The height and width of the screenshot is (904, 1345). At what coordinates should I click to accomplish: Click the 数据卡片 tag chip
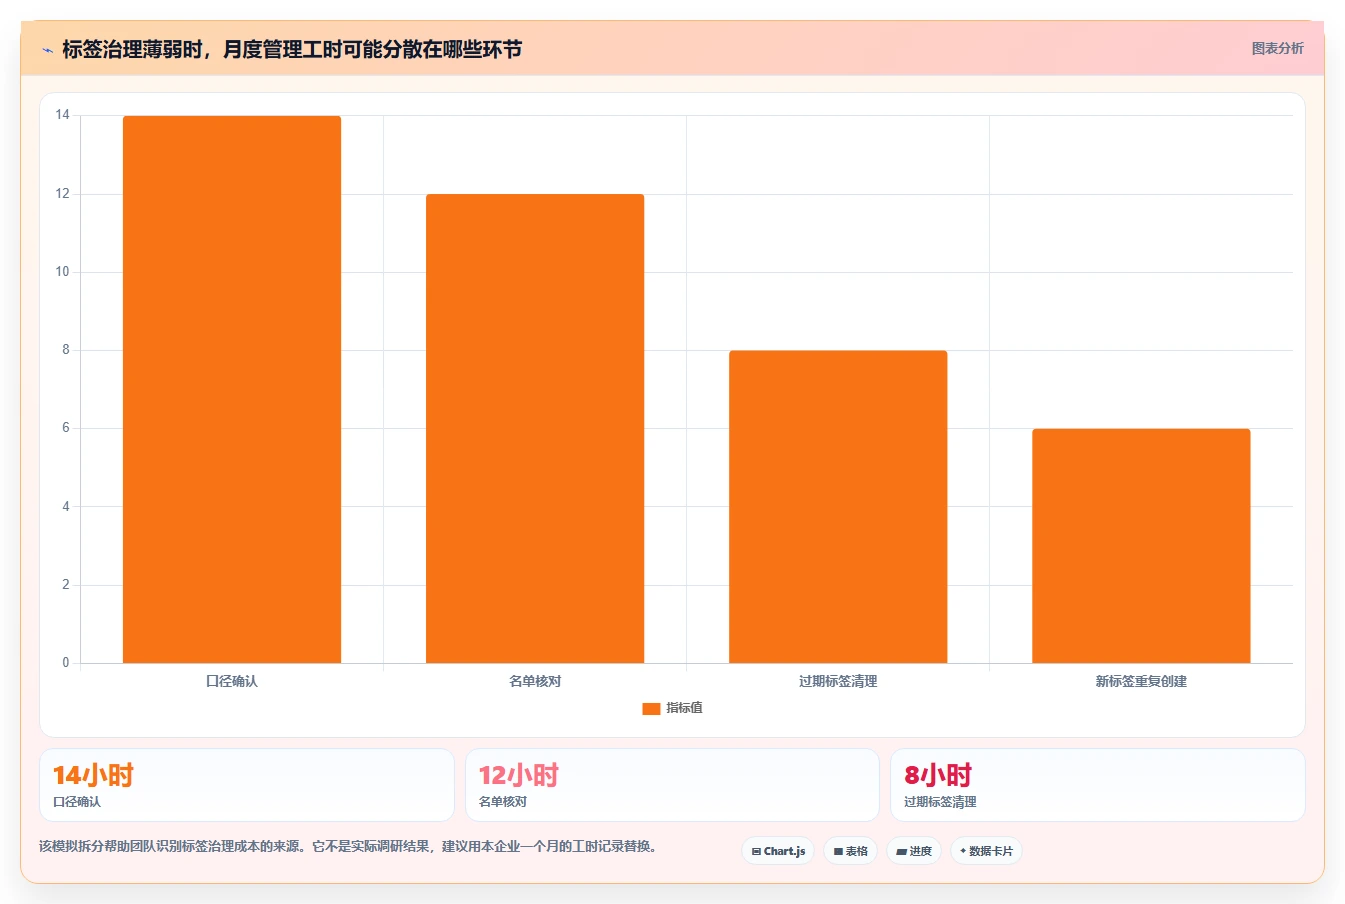point(986,851)
